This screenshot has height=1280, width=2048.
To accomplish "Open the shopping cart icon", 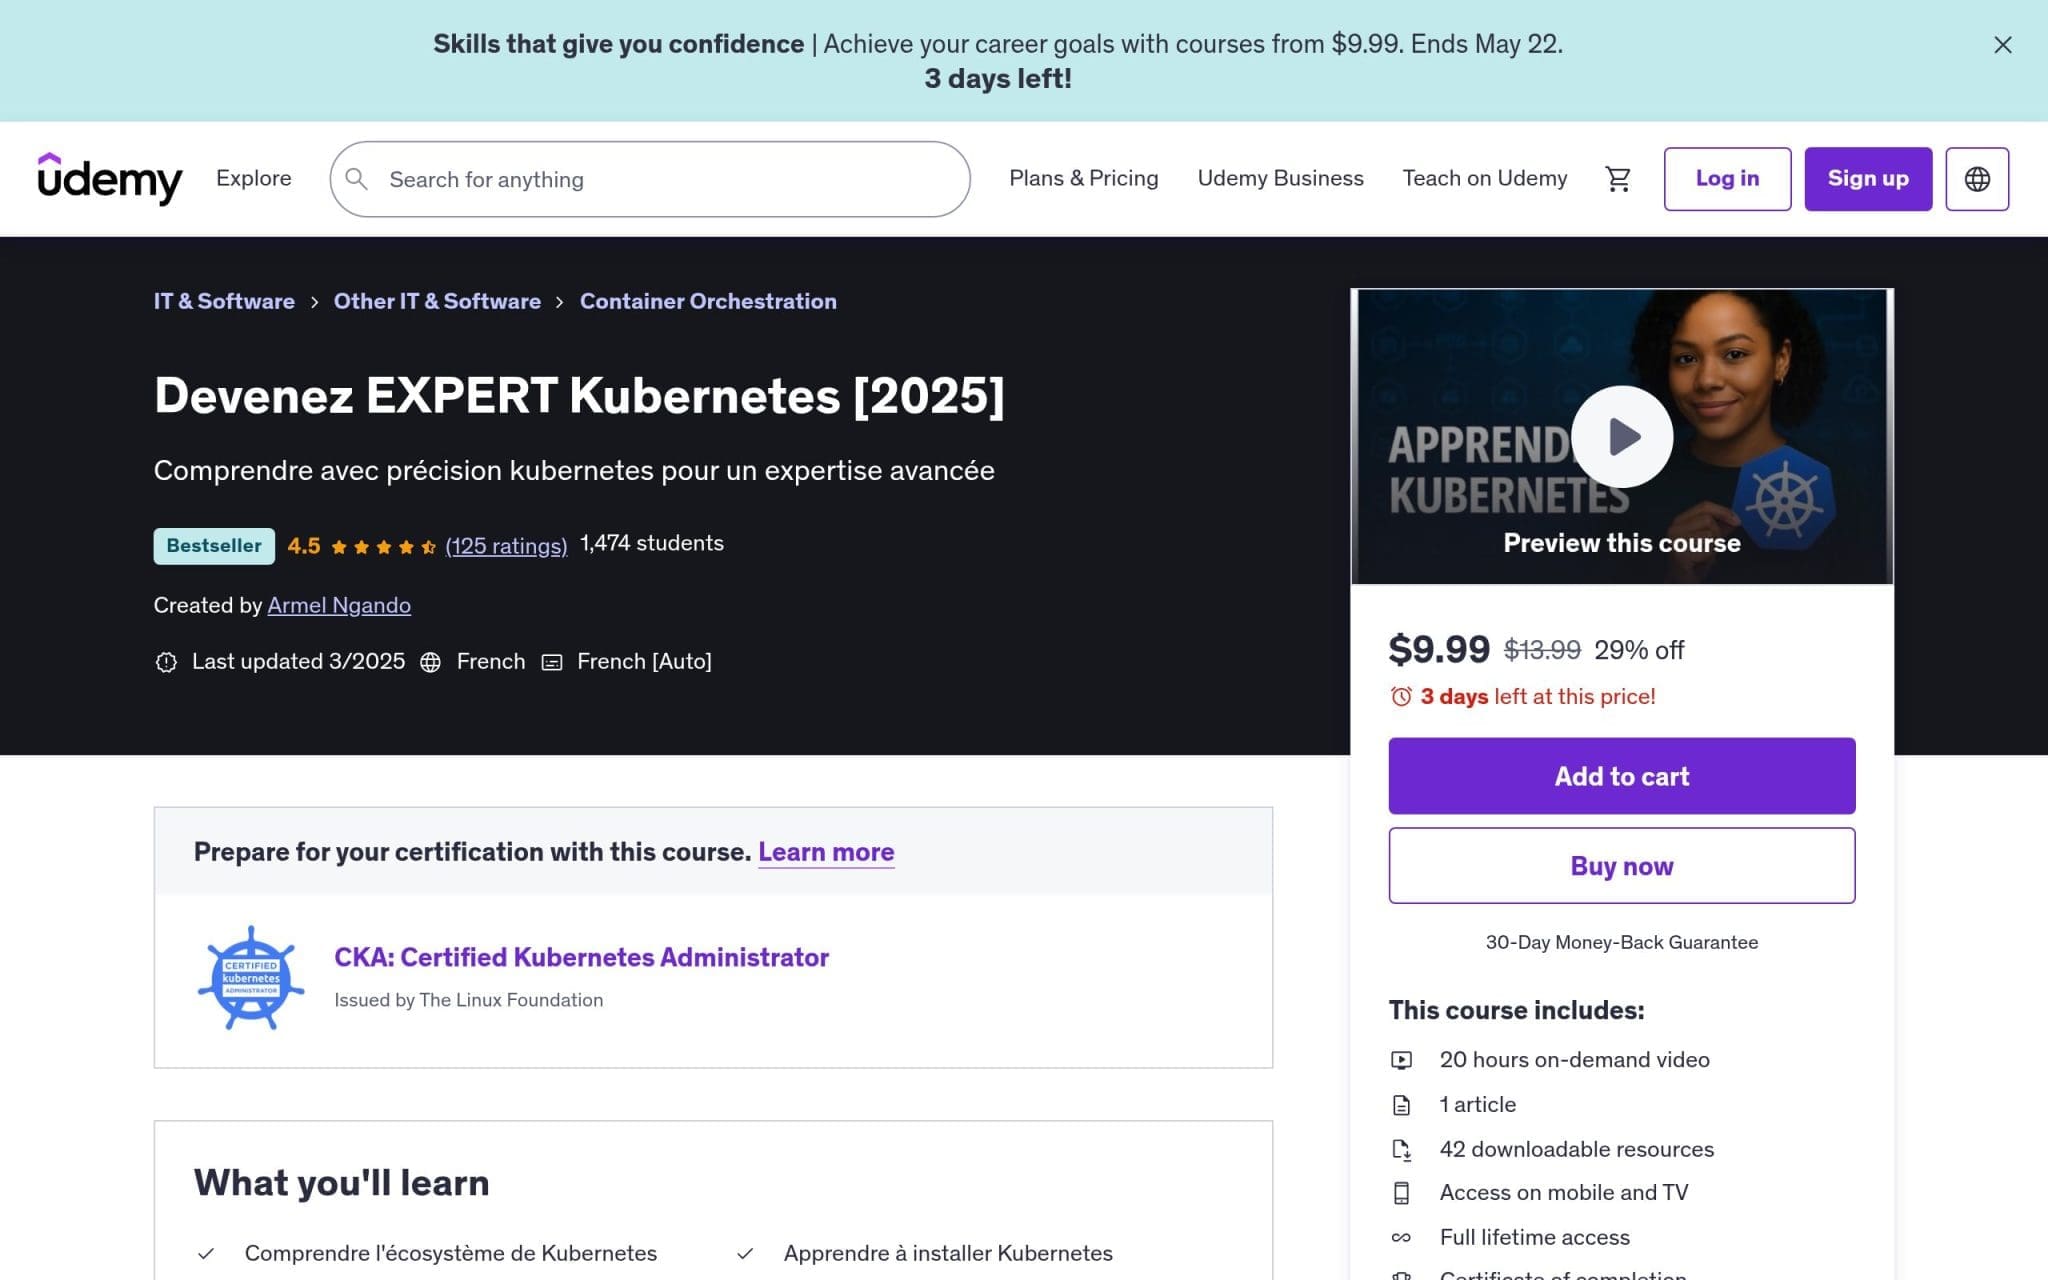I will click(1617, 179).
